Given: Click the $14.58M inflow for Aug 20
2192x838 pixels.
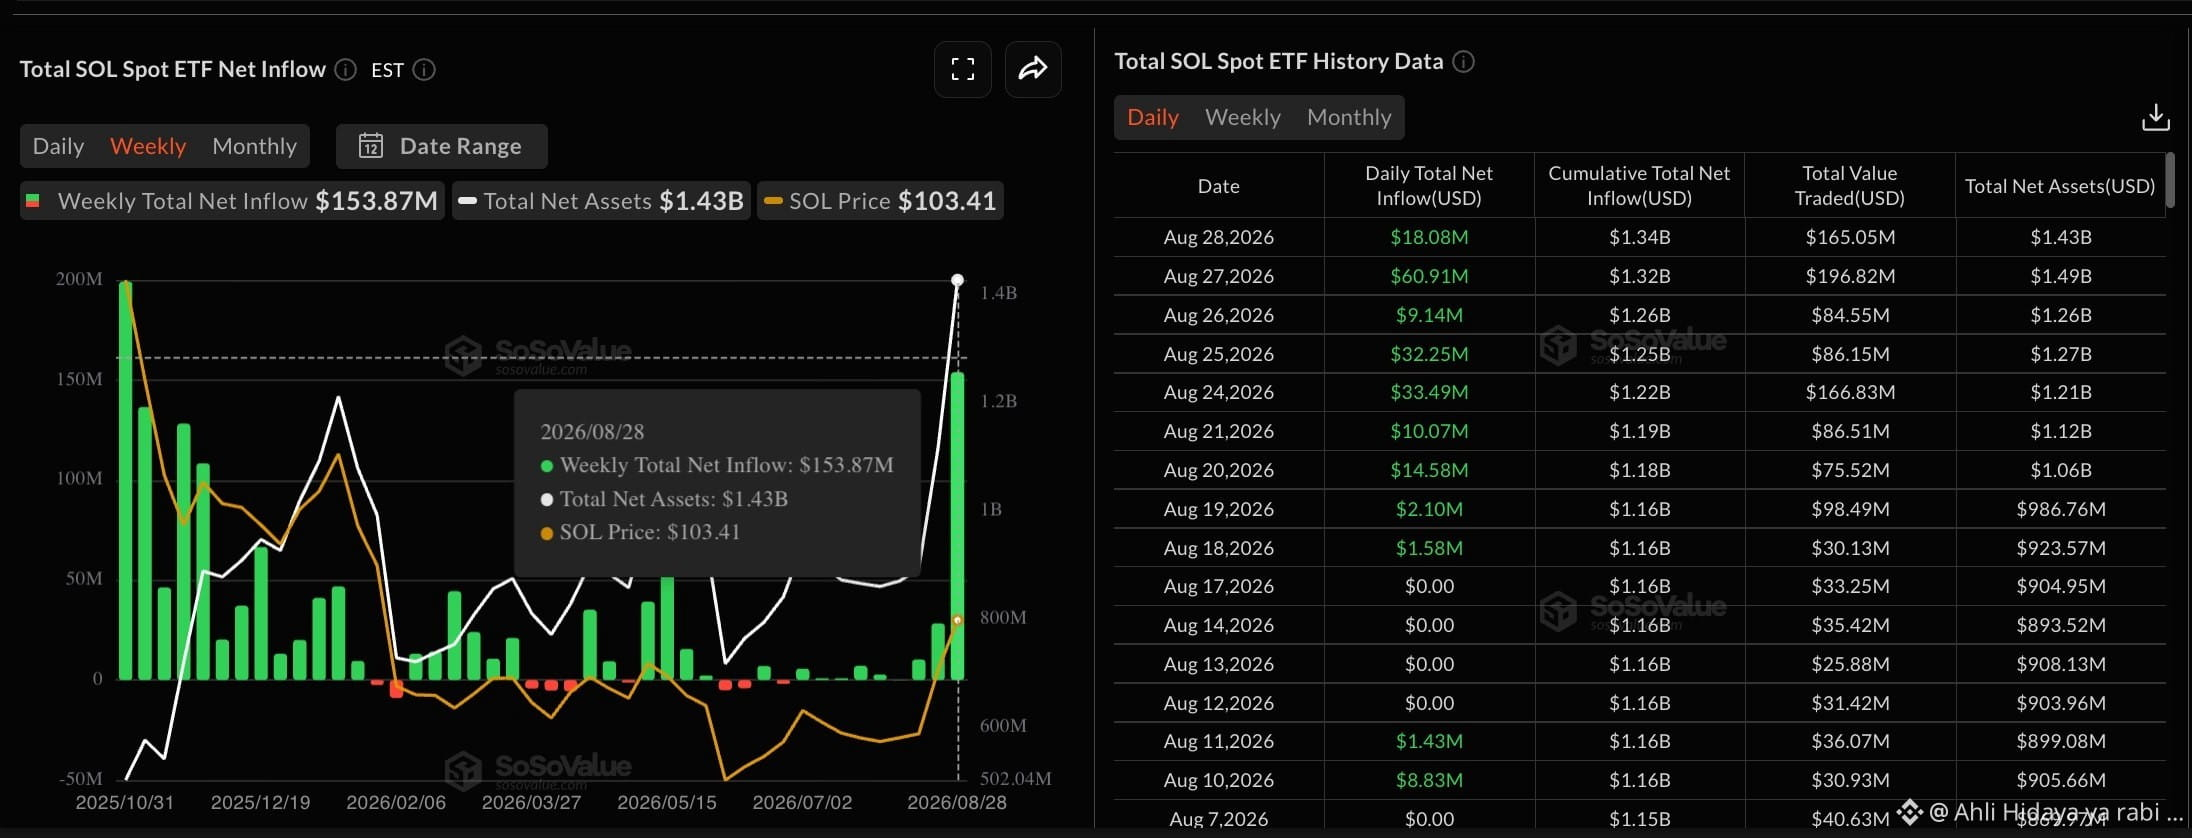Looking at the screenshot, I should pyautogui.click(x=1429, y=470).
